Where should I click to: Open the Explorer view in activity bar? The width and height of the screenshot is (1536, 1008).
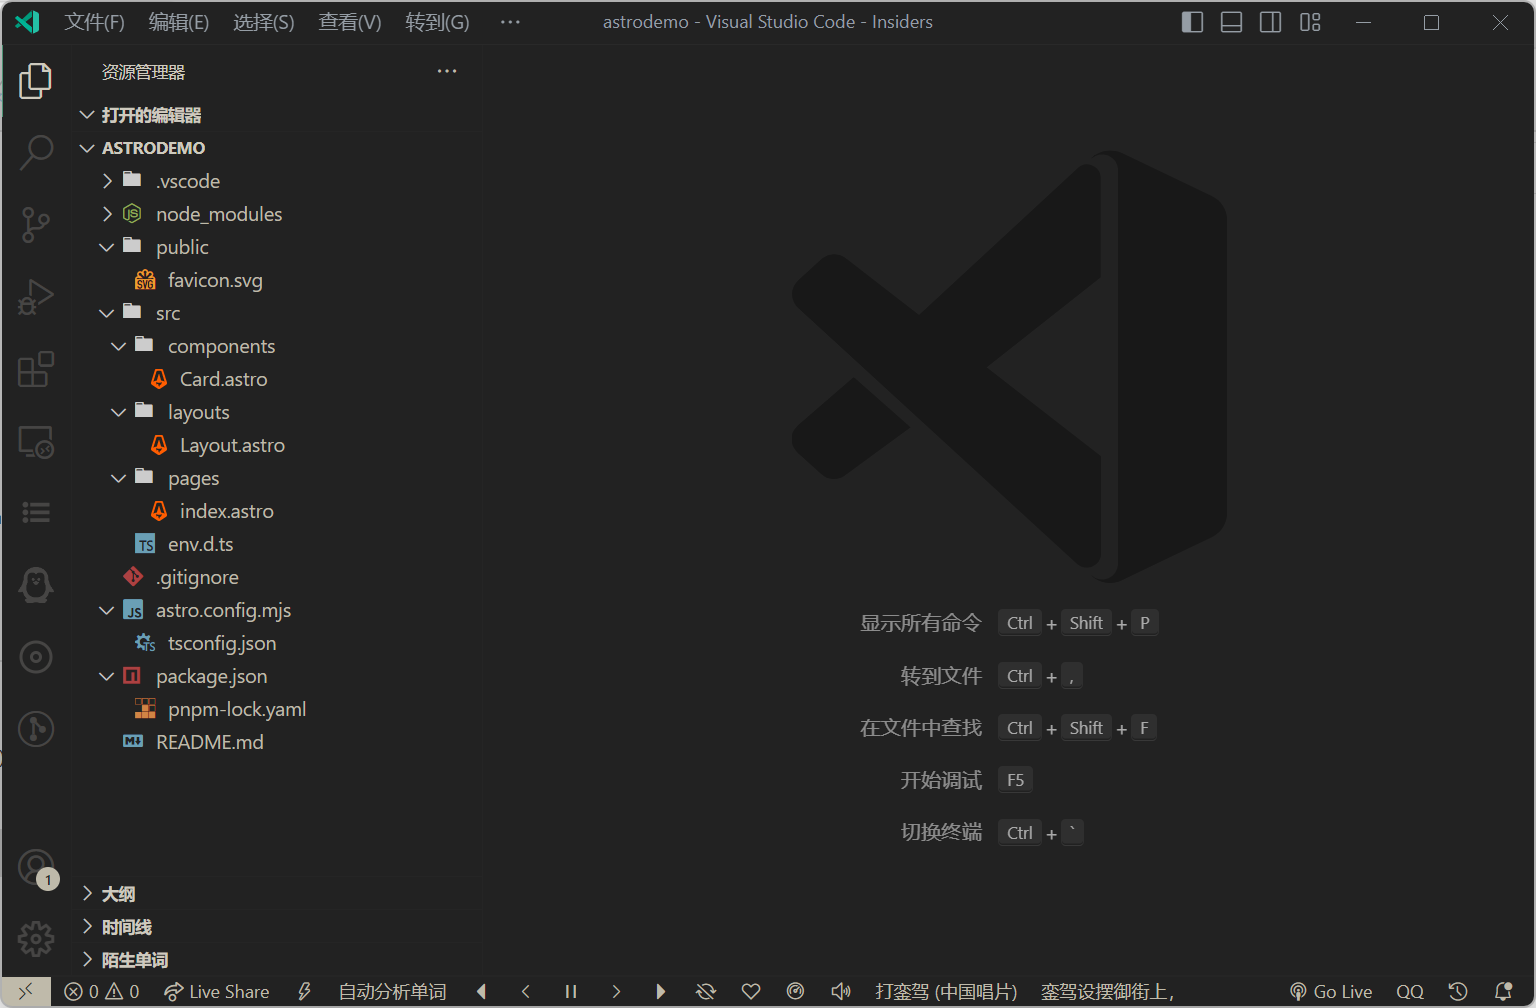tap(35, 81)
